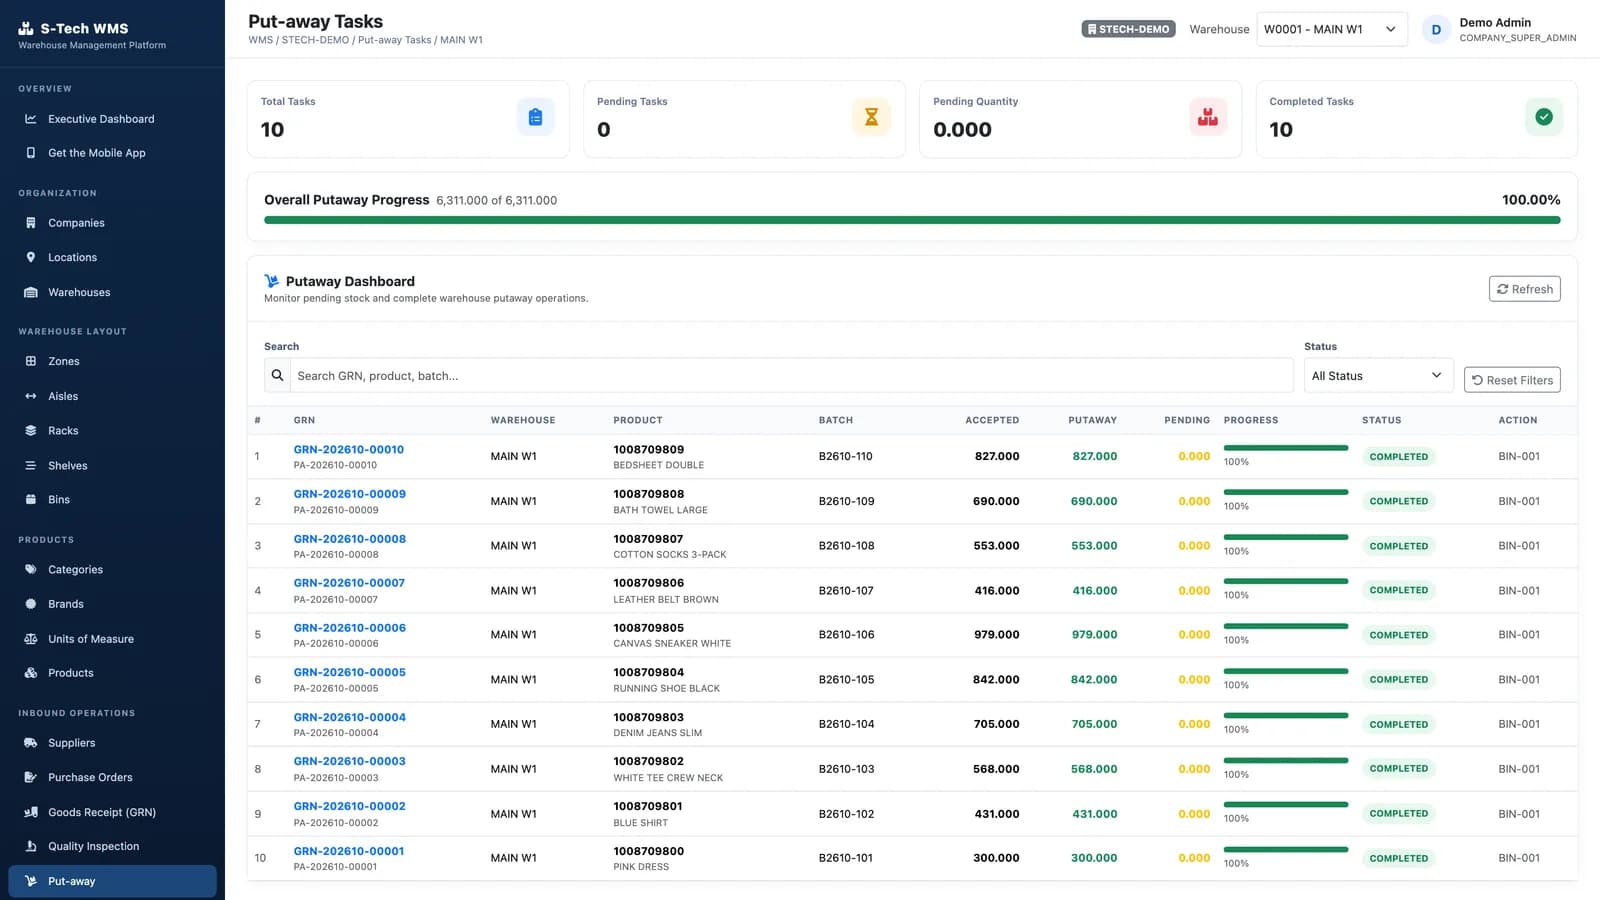Click the Zones grid icon
The image size is (1600, 900).
coord(31,361)
